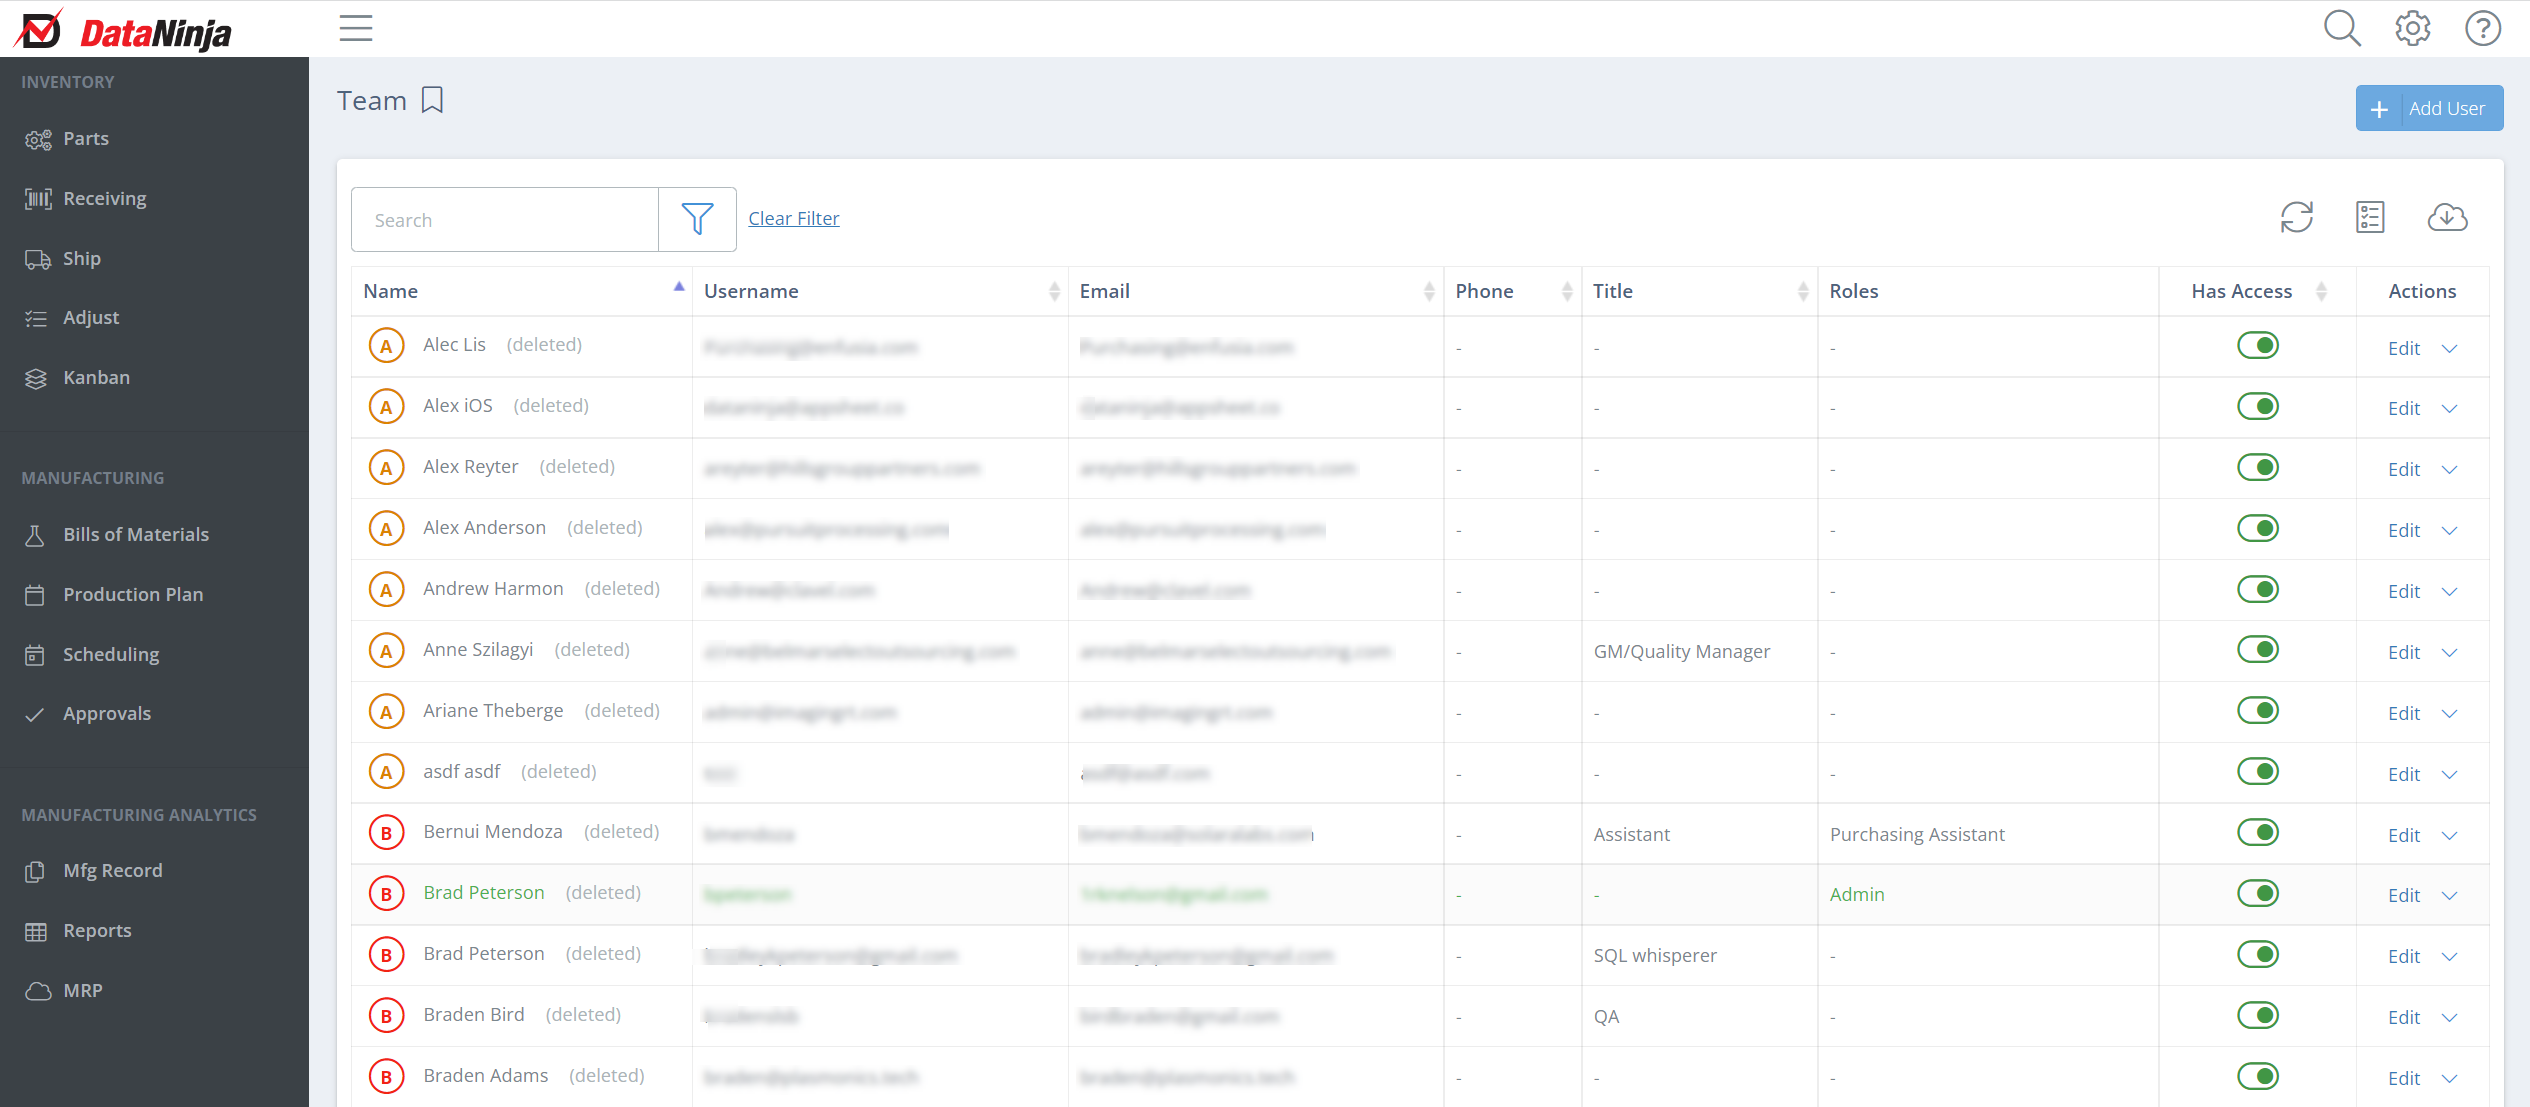Viewport: 2530px width, 1107px height.
Task: Go to Kanban in the sidebar
Action: coord(96,377)
